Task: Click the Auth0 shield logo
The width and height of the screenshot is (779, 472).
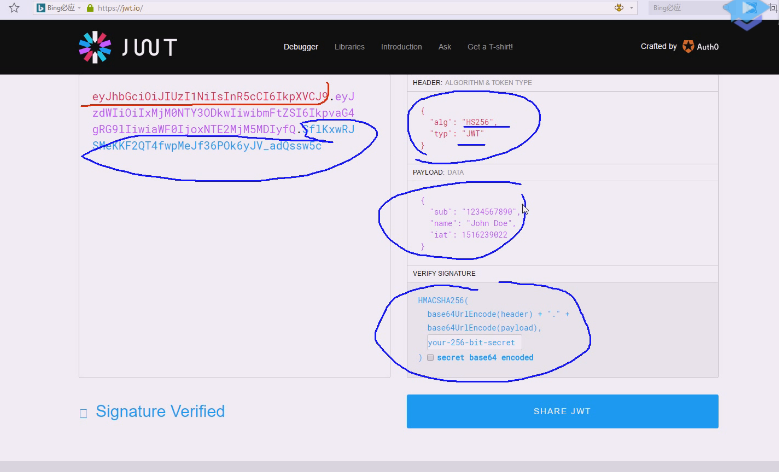Action: (x=688, y=46)
